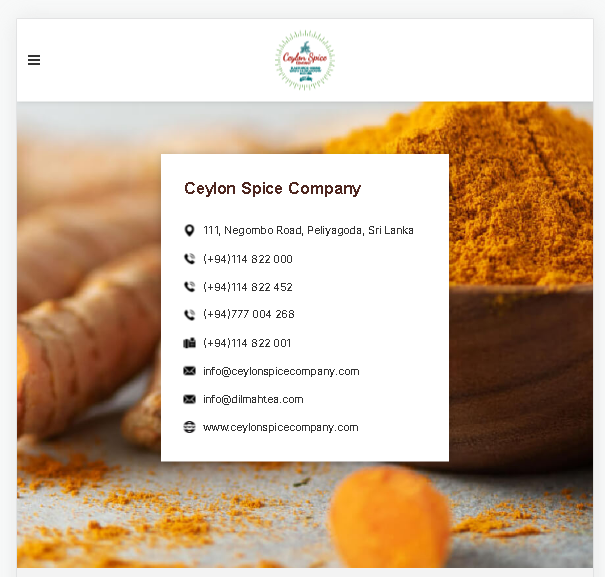The width and height of the screenshot is (605, 577).
Task: Email info@dilmahtea.com
Action: tap(253, 399)
